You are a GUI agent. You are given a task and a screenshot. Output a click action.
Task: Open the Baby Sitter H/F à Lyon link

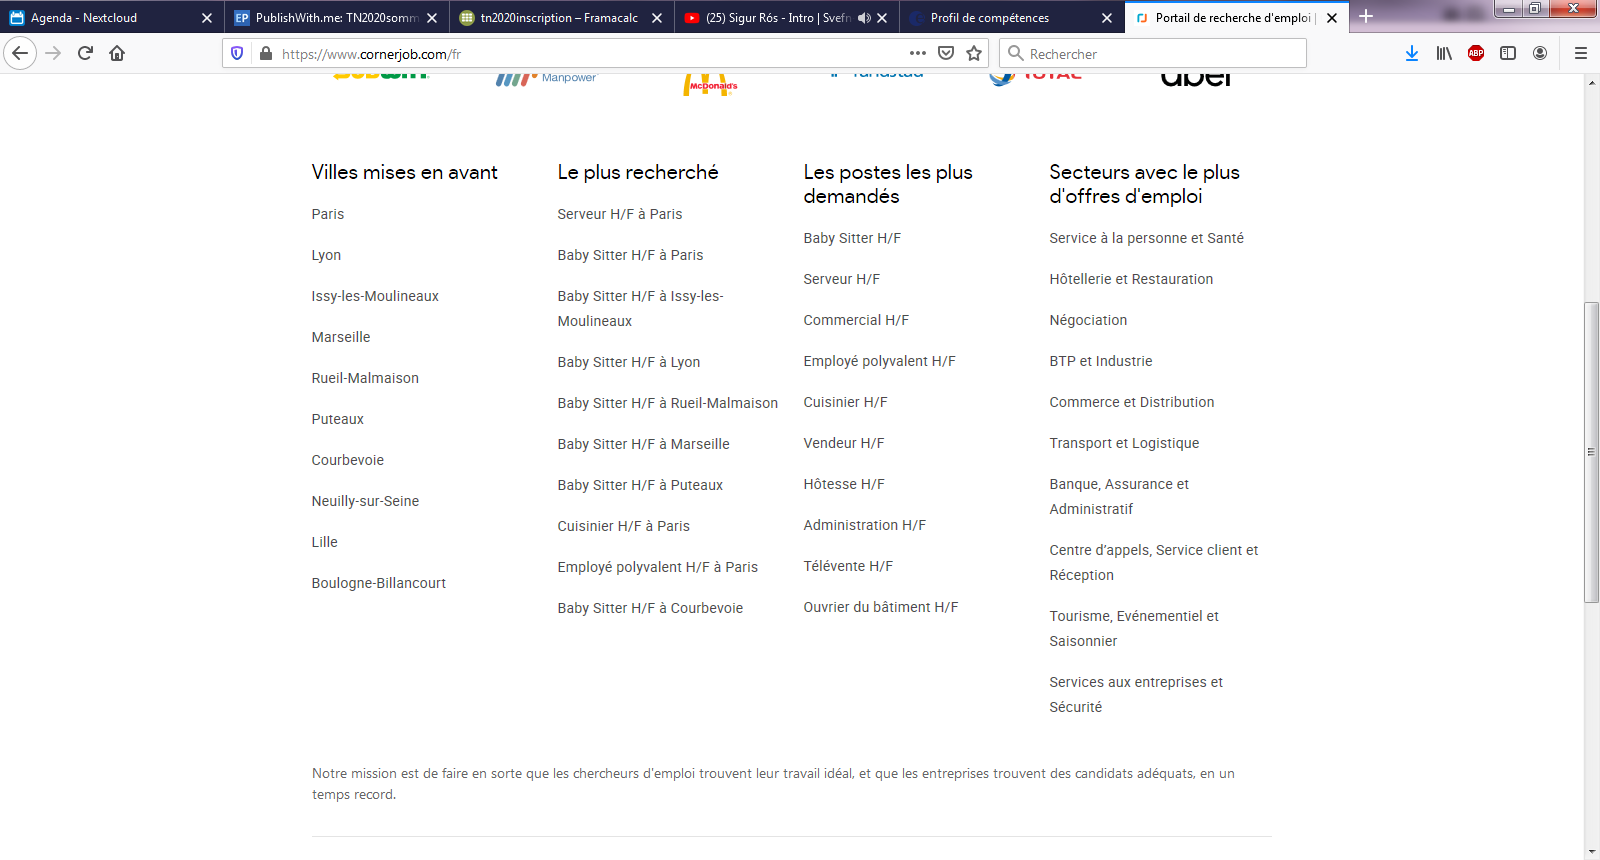pos(629,362)
